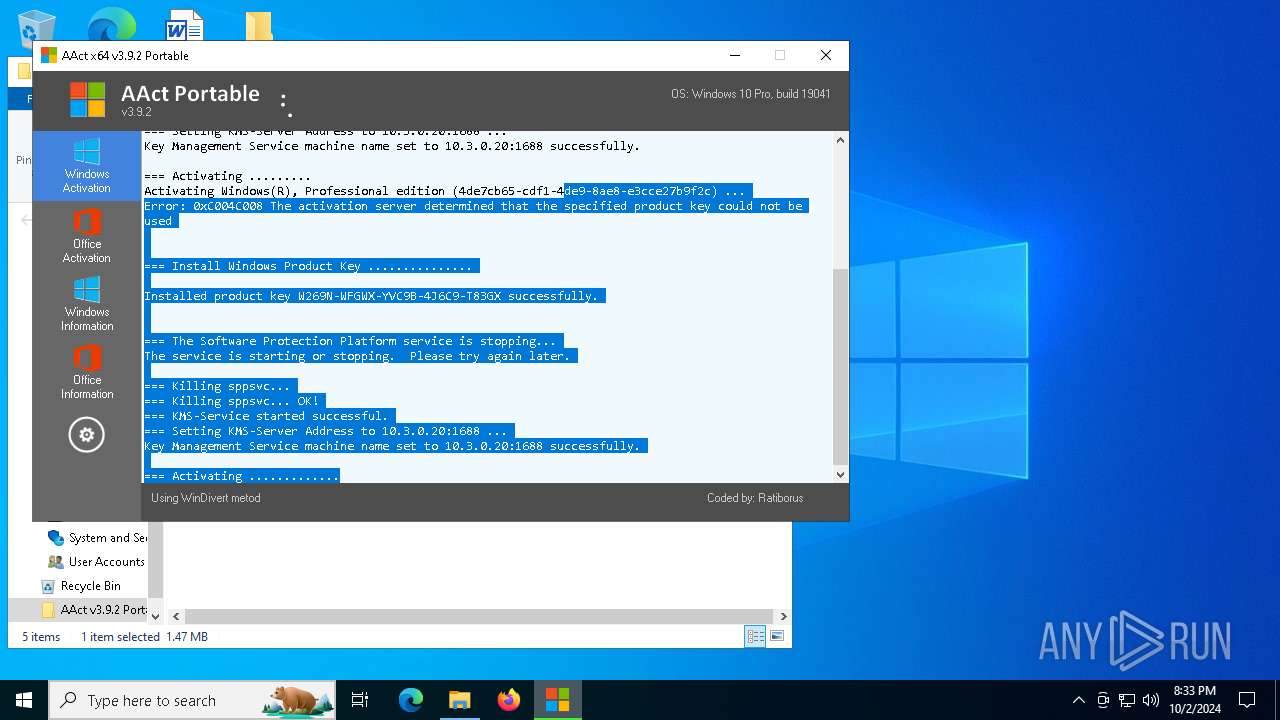Switch to AAct taskbar icon
The image size is (1280, 720).
coord(557,700)
